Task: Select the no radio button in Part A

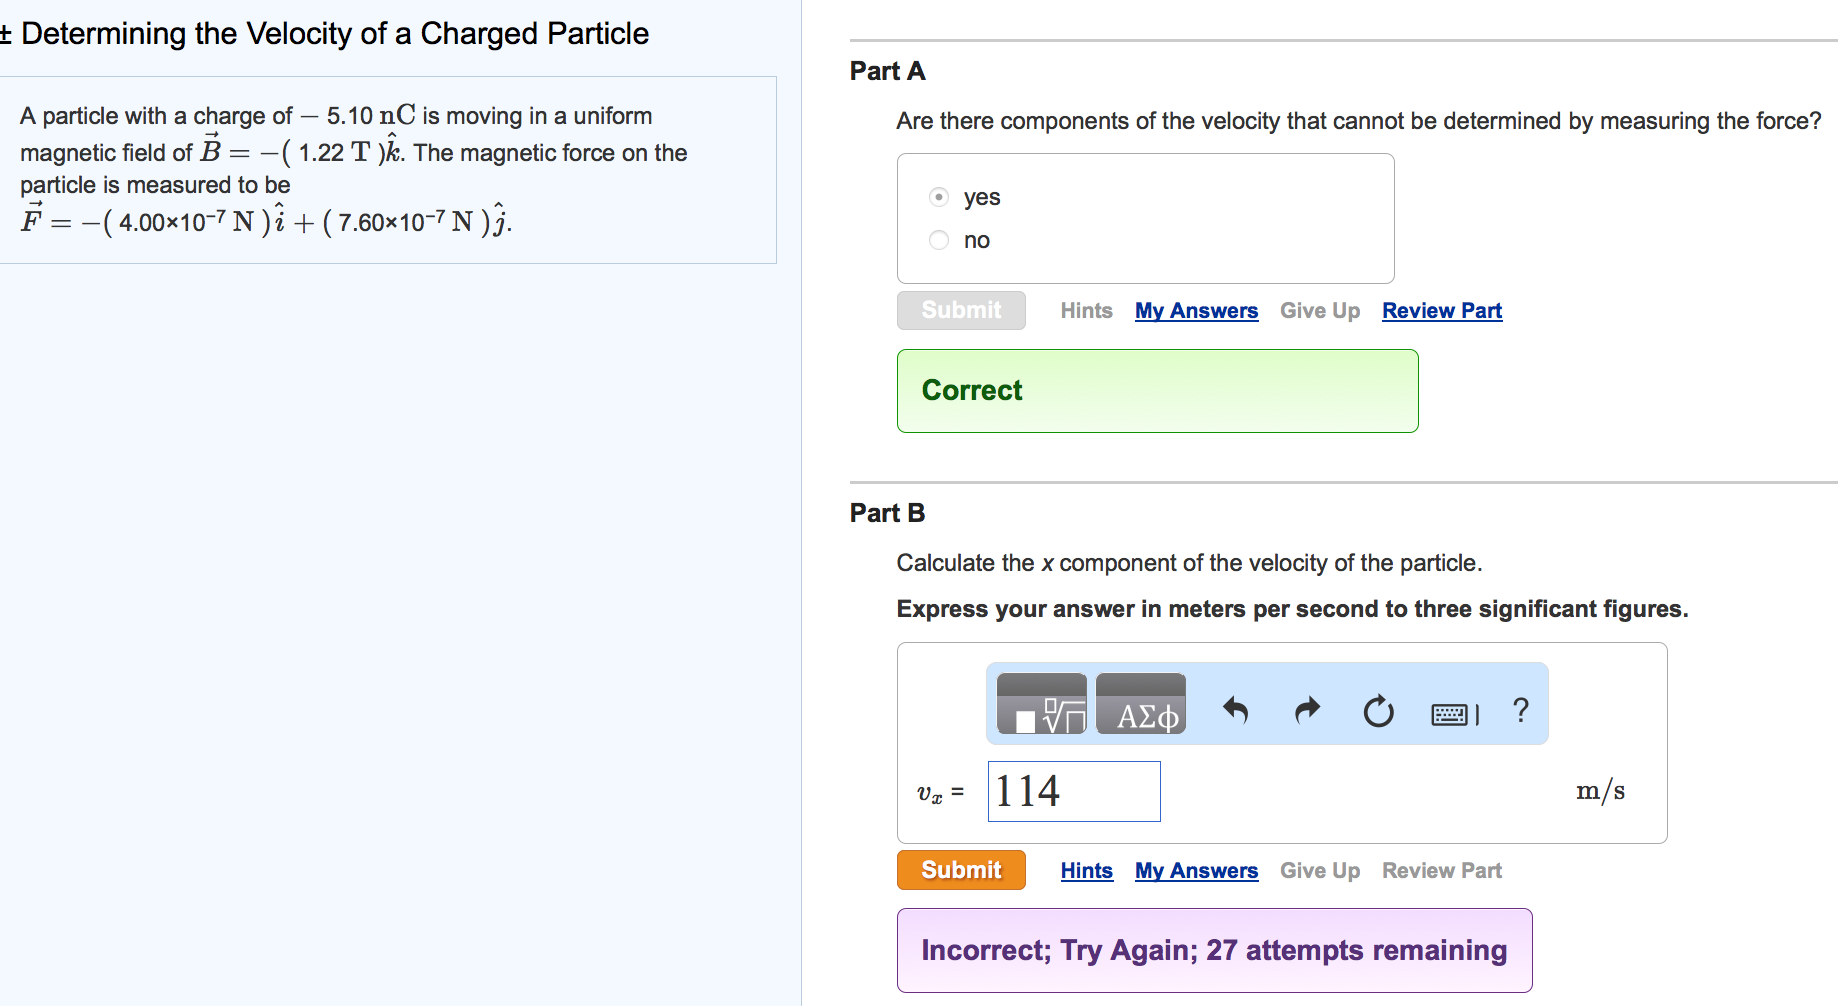Action: [938, 240]
